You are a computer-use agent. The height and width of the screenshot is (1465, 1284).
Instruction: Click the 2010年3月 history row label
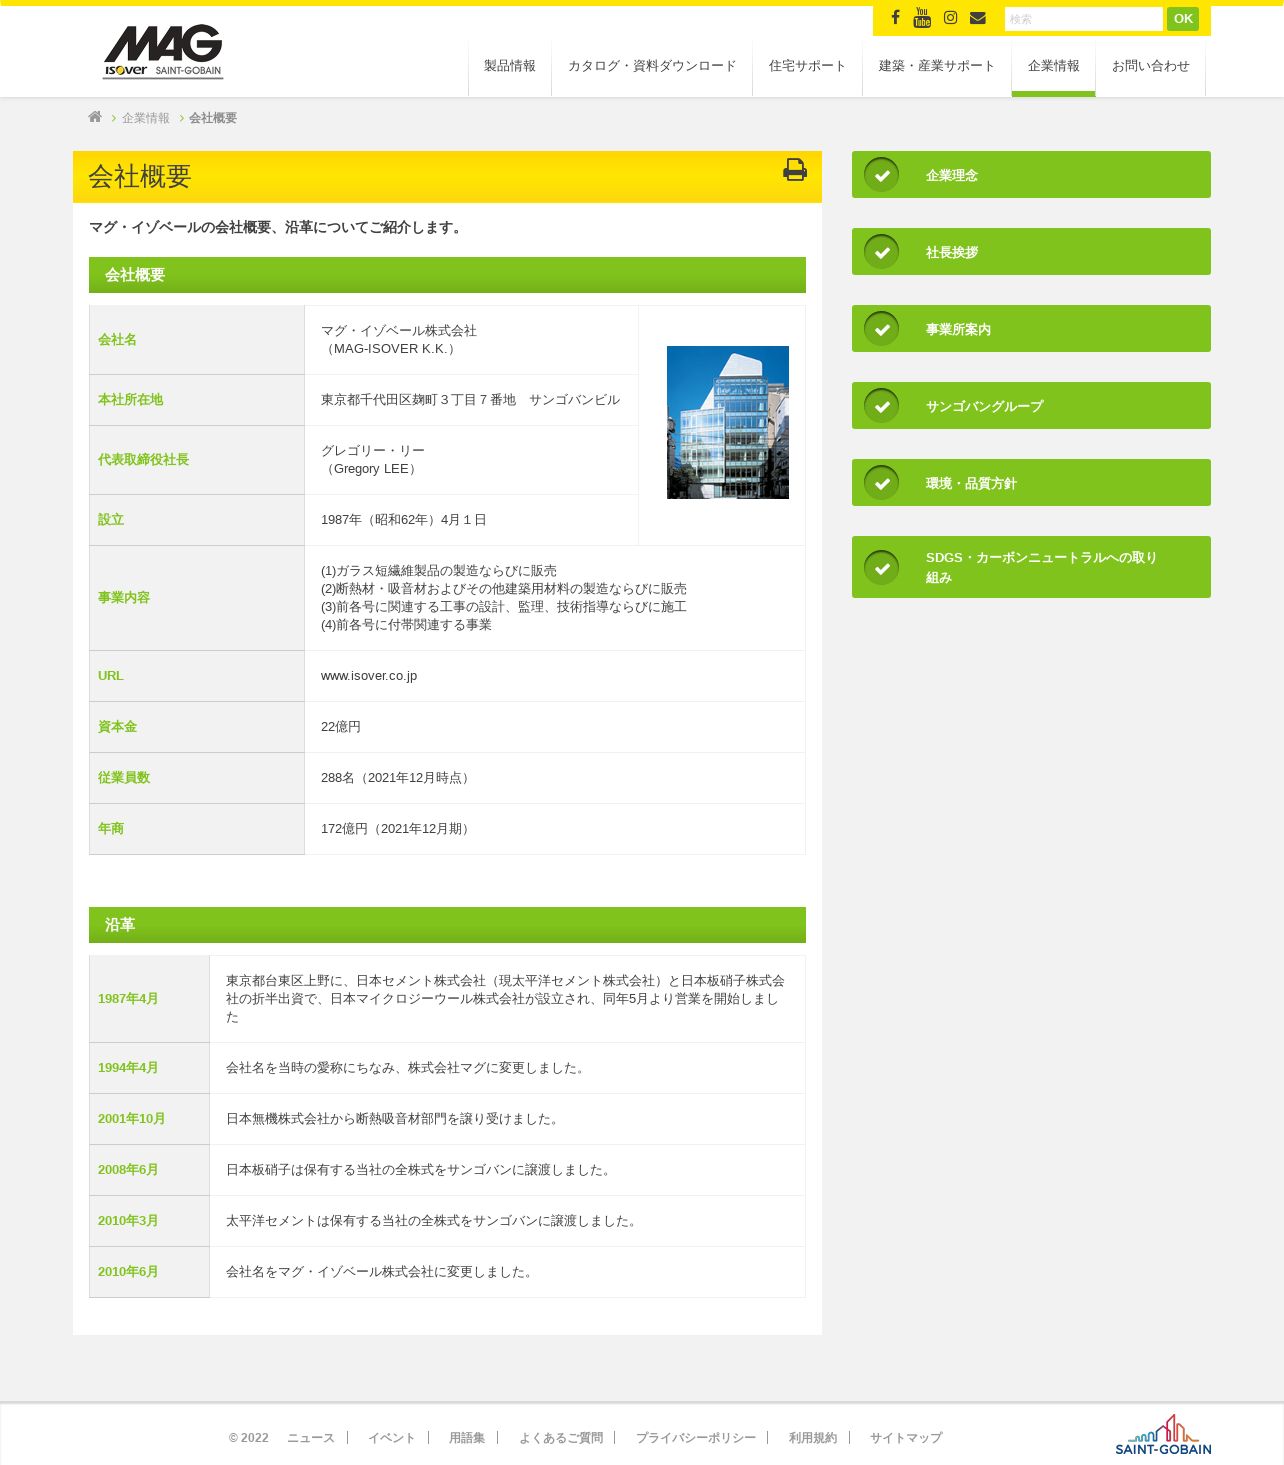point(128,1221)
